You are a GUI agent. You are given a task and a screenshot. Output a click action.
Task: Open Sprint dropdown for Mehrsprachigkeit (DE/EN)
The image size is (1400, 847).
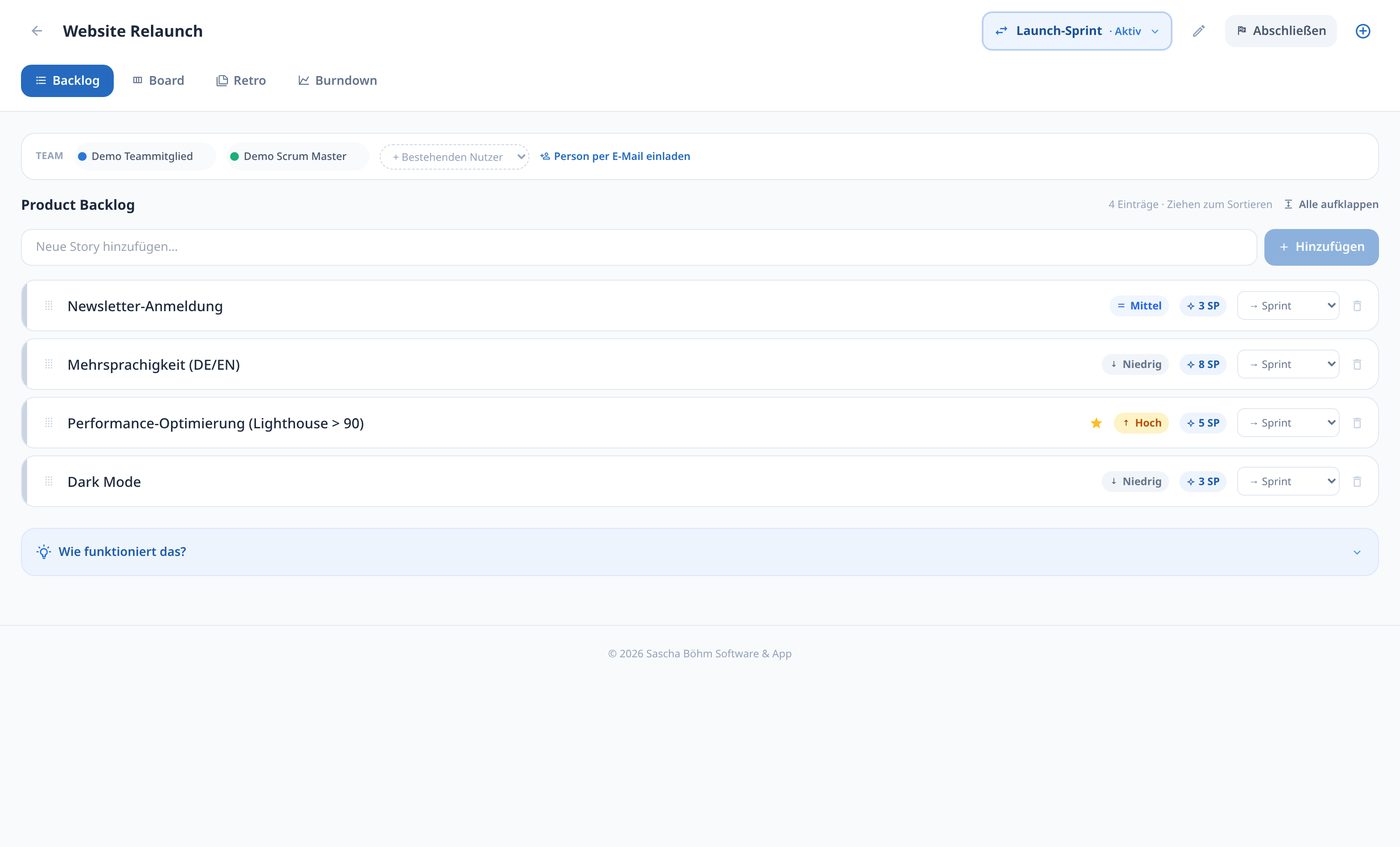1288,364
